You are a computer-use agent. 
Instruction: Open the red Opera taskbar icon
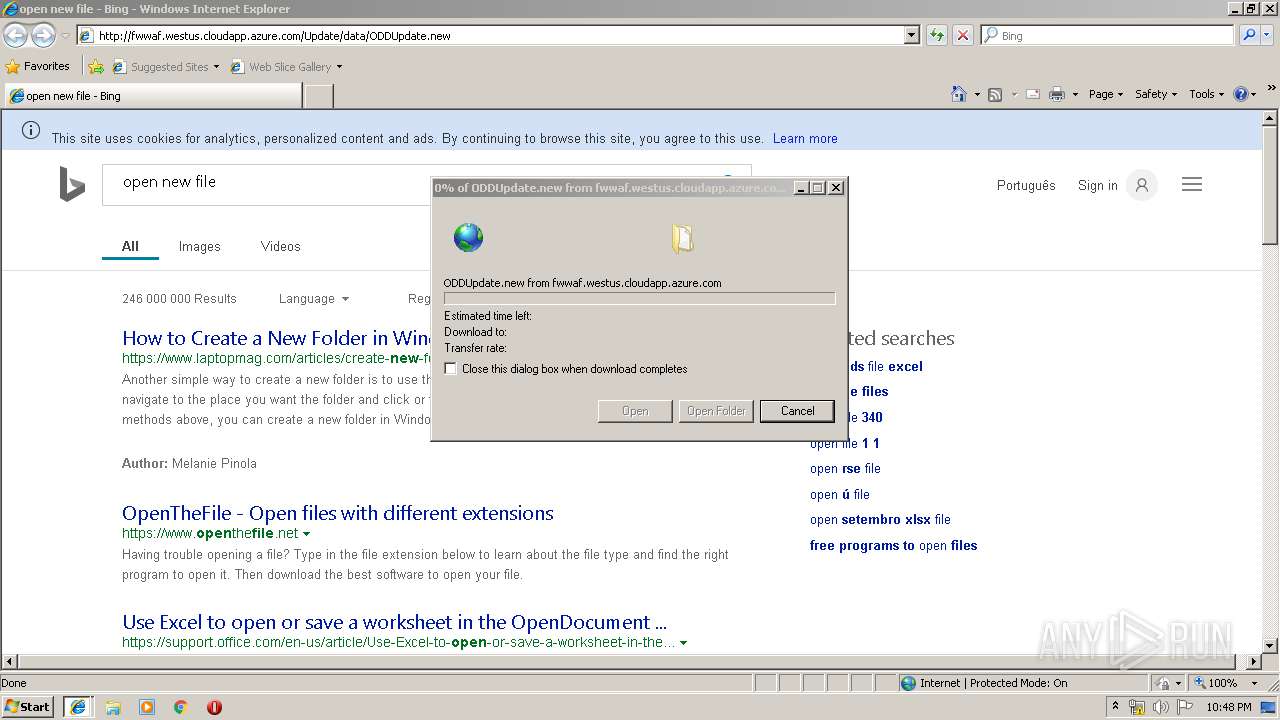tap(214, 707)
